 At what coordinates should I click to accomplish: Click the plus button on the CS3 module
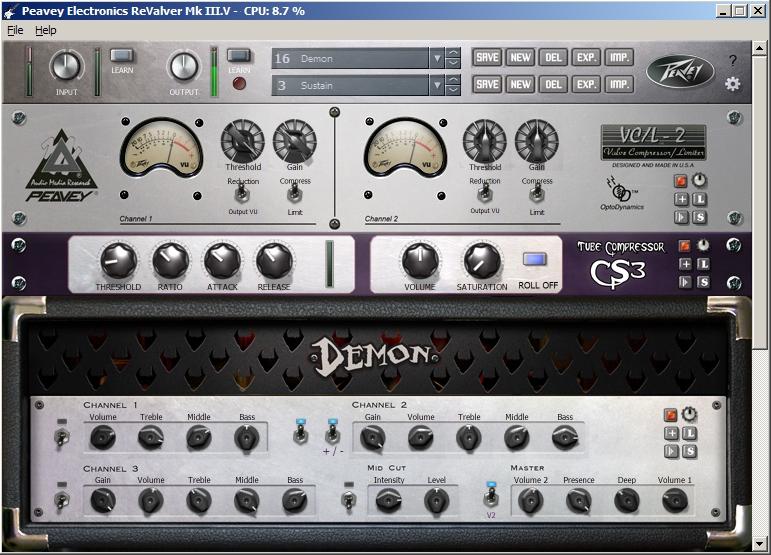click(685, 264)
